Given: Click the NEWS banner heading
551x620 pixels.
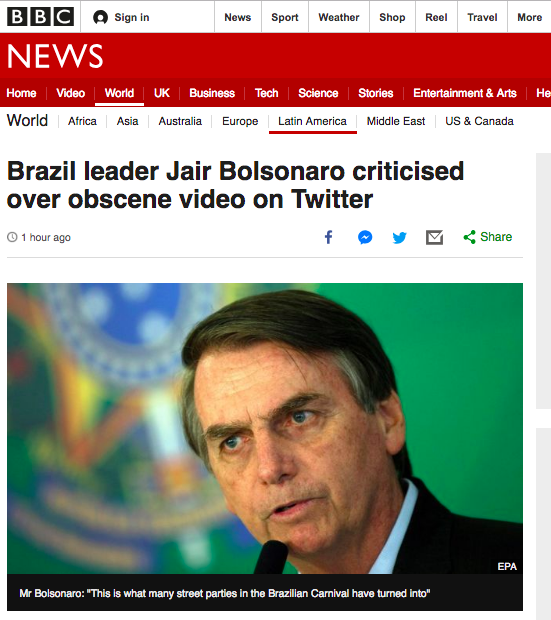Looking at the screenshot, I should pyautogui.click(x=55, y=56).
